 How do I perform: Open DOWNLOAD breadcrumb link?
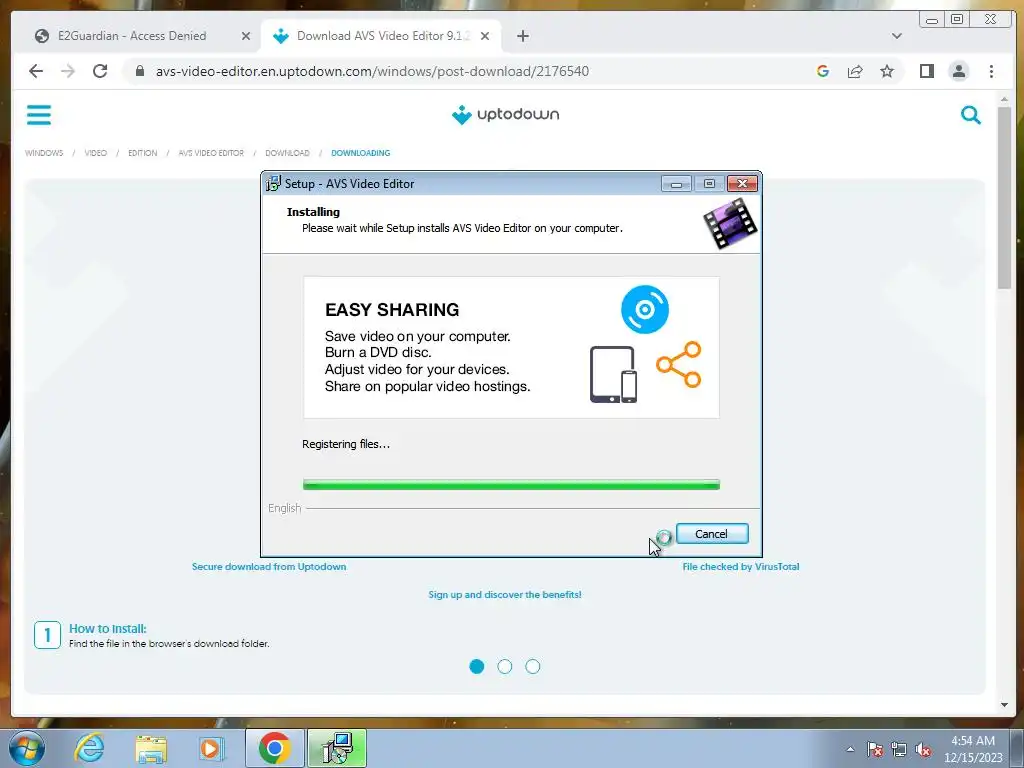287,153
